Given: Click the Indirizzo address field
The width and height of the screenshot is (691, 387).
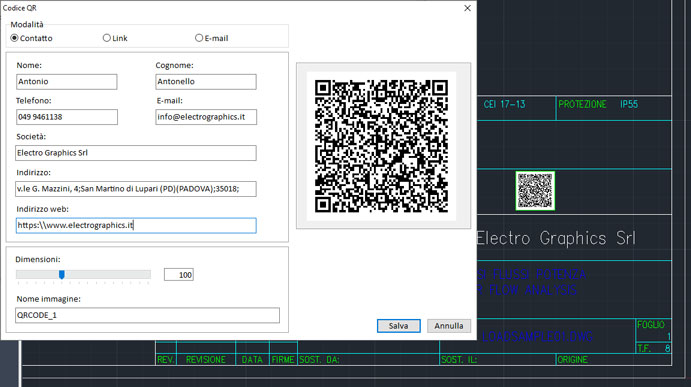Looking at the screenshot, I should click(x=136, y=189).
